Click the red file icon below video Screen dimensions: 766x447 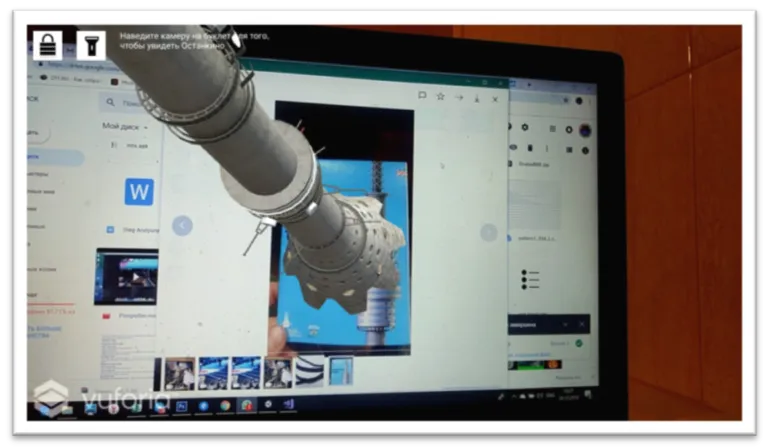106,317
